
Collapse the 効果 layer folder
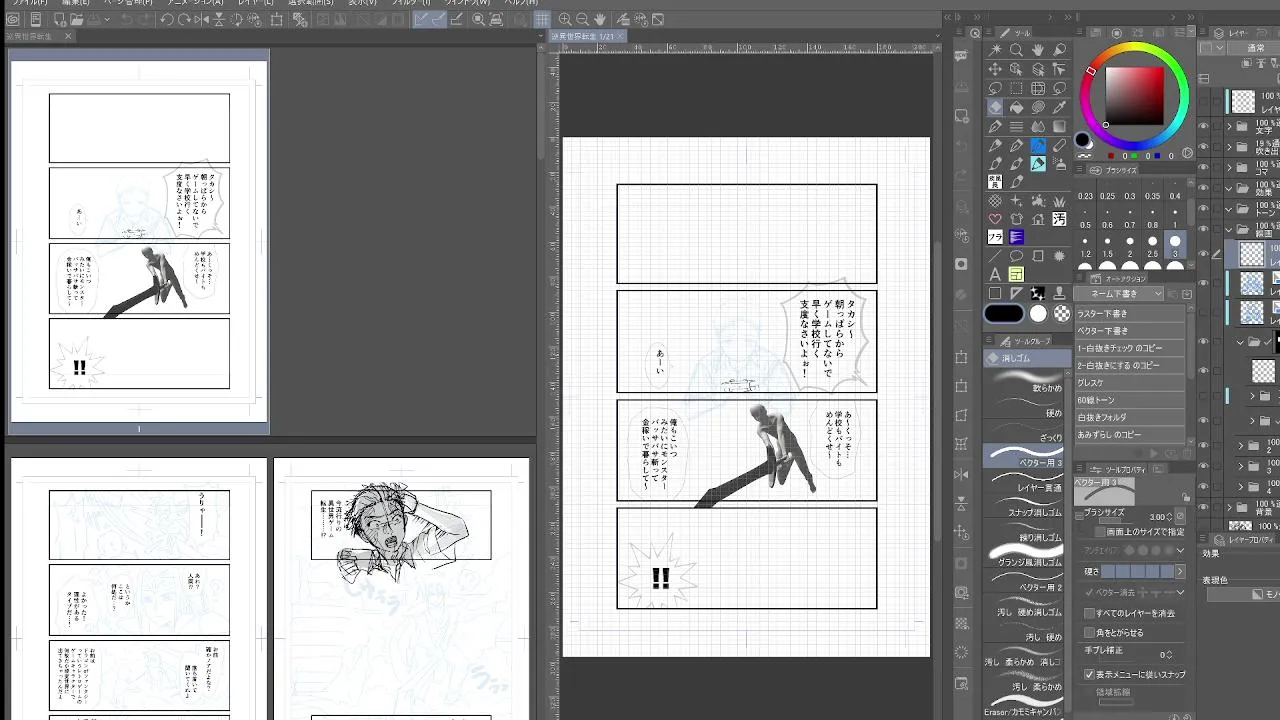pyautogui.click(x=1229, y=188)
